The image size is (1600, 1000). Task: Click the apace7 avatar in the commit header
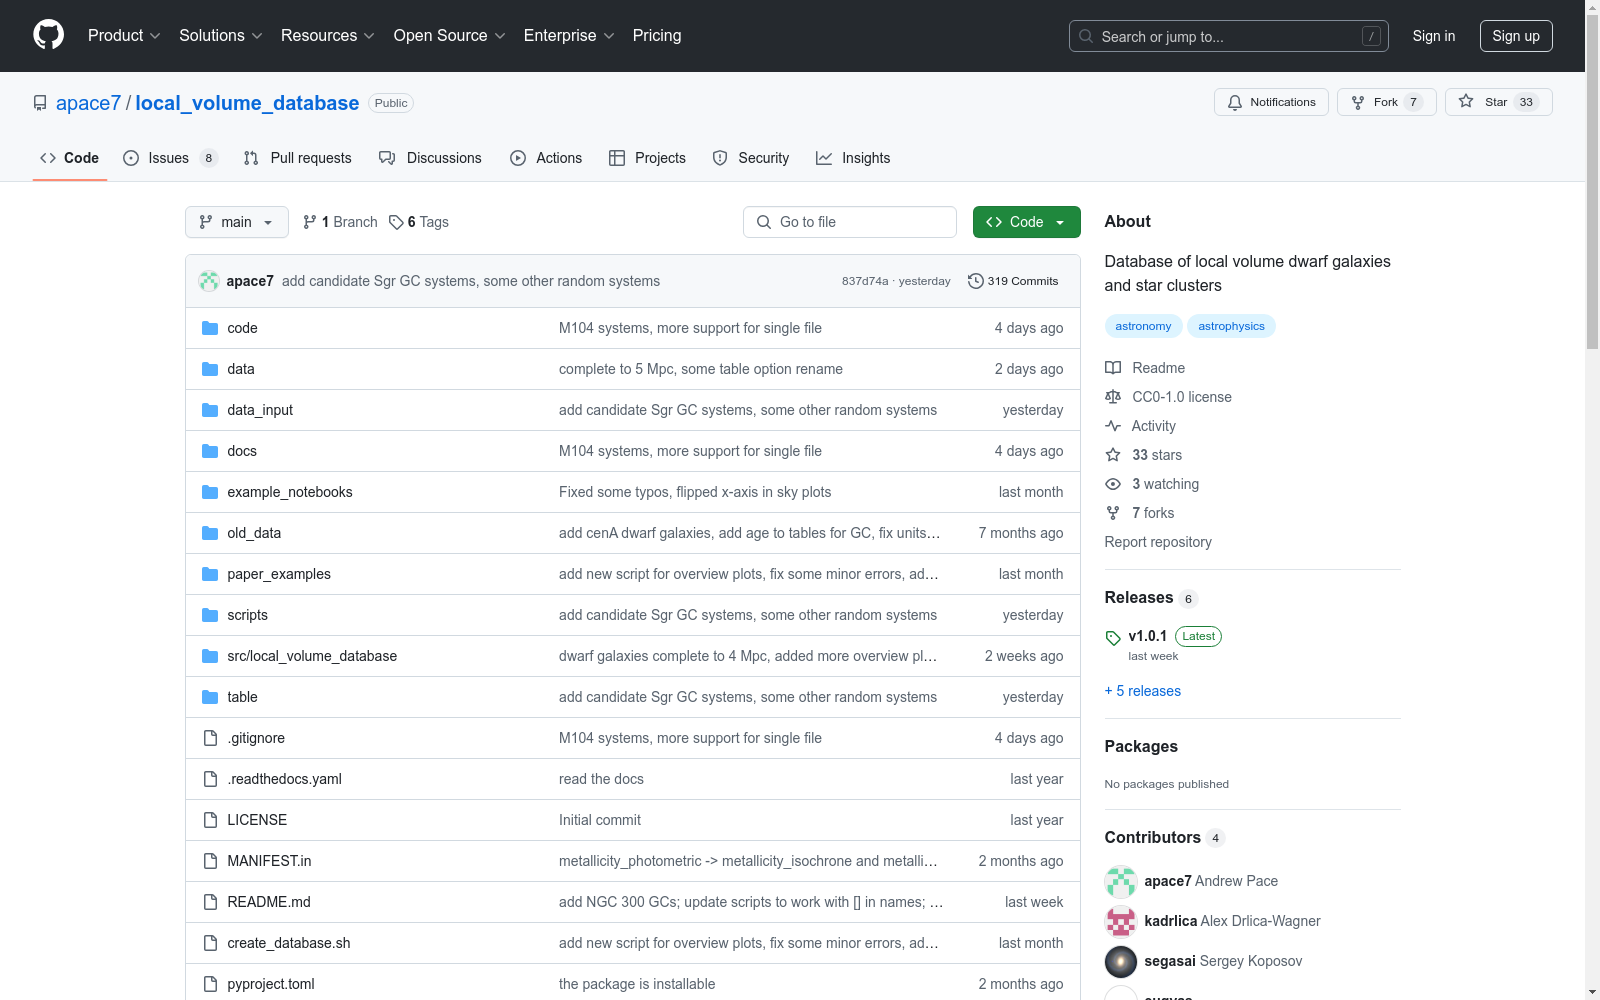209,281
